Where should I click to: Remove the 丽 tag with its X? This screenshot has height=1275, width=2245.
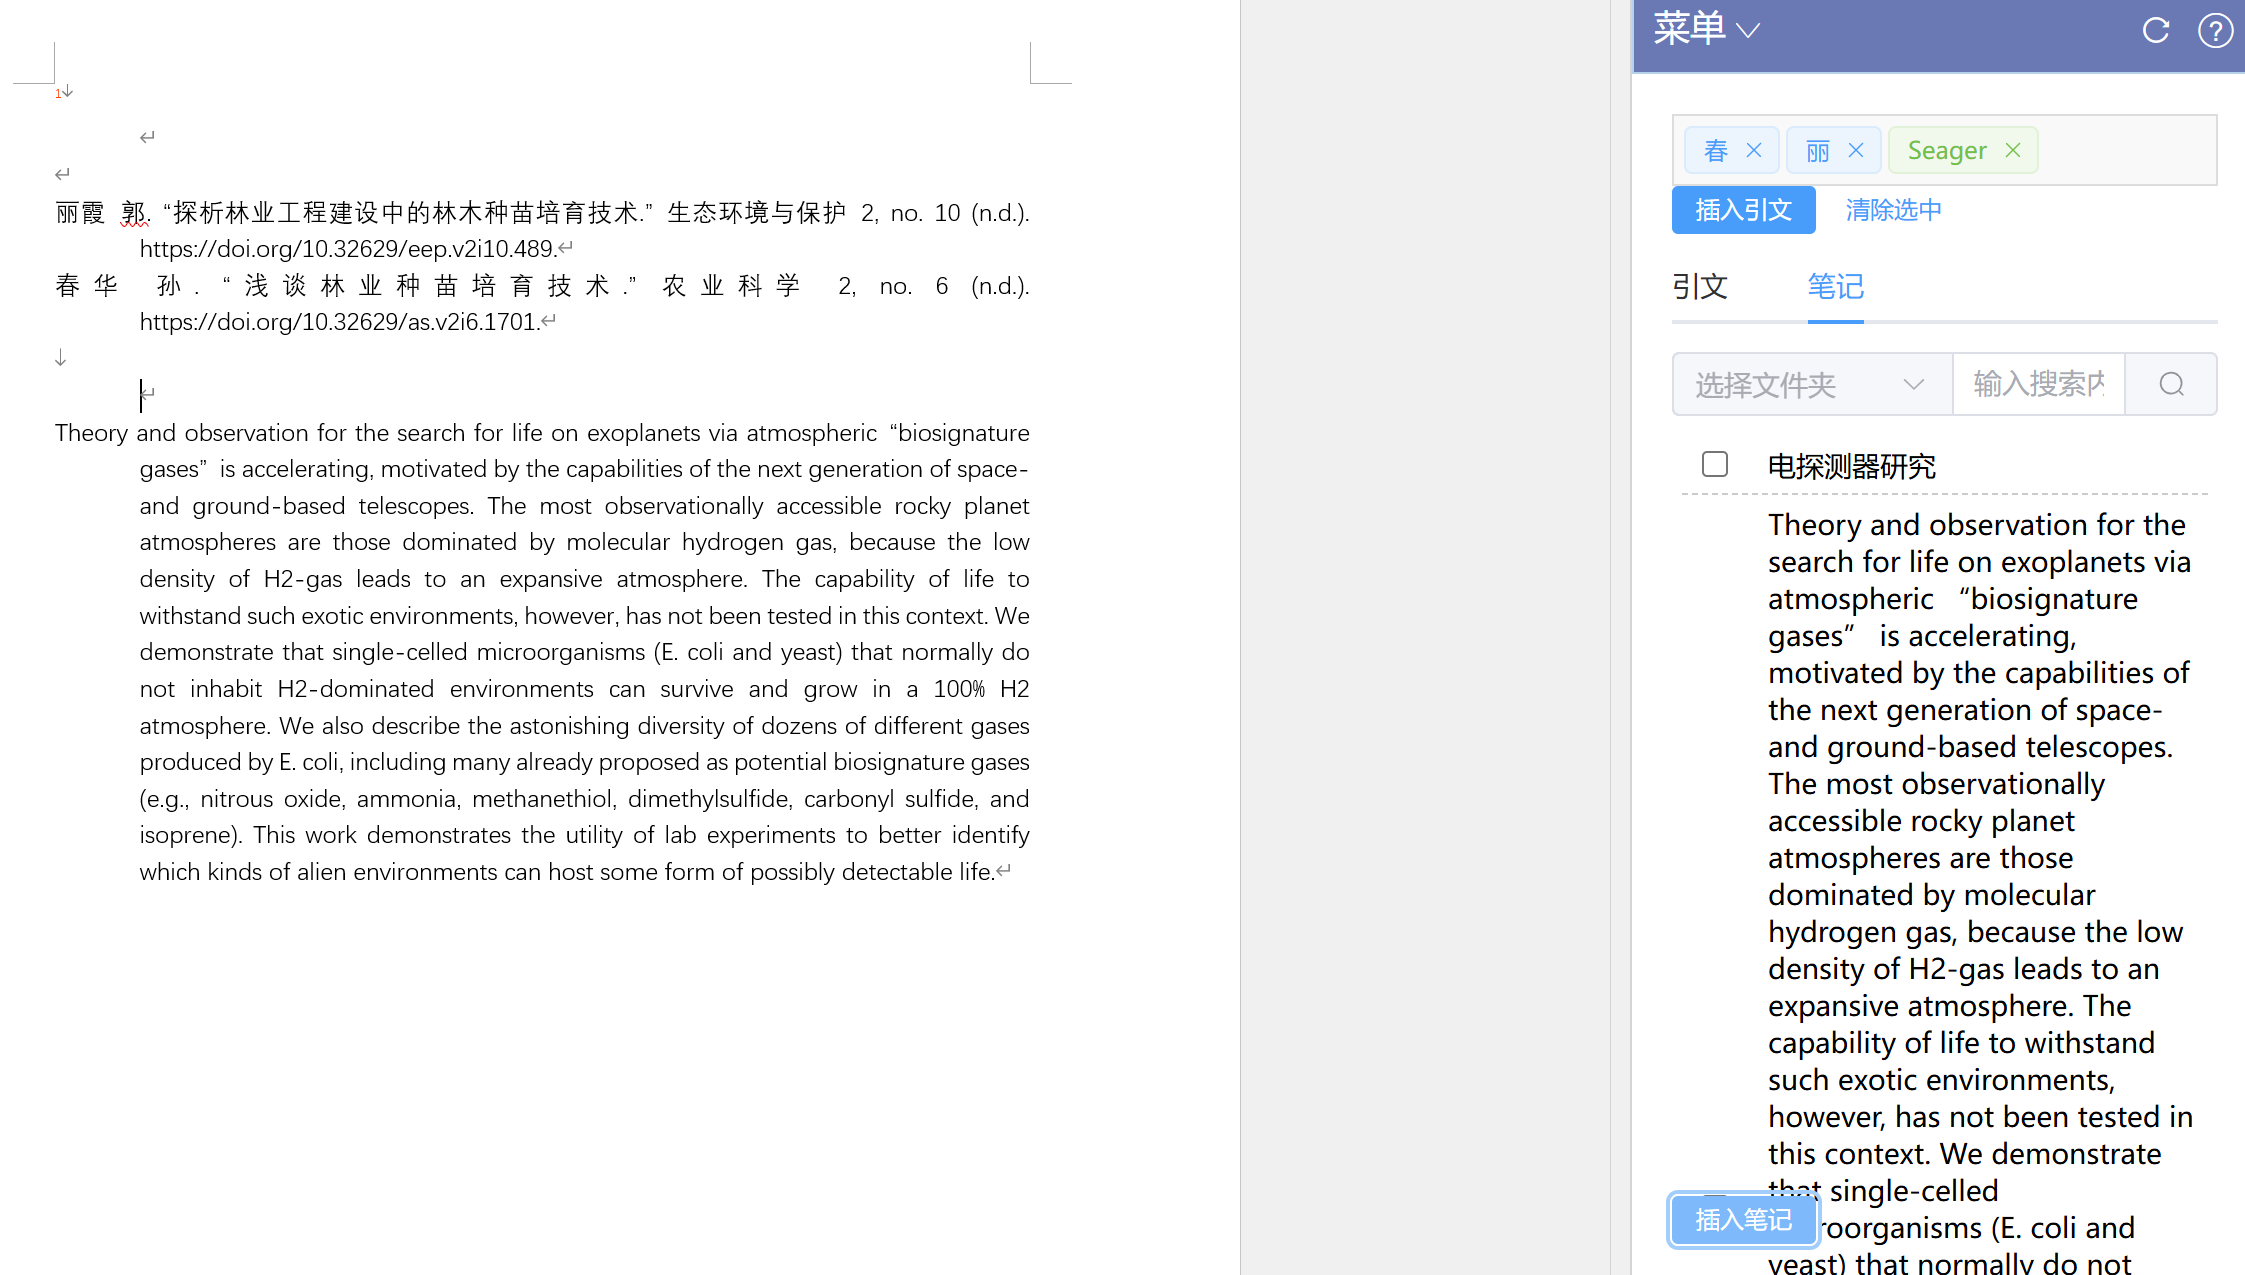click(1856, 150)
